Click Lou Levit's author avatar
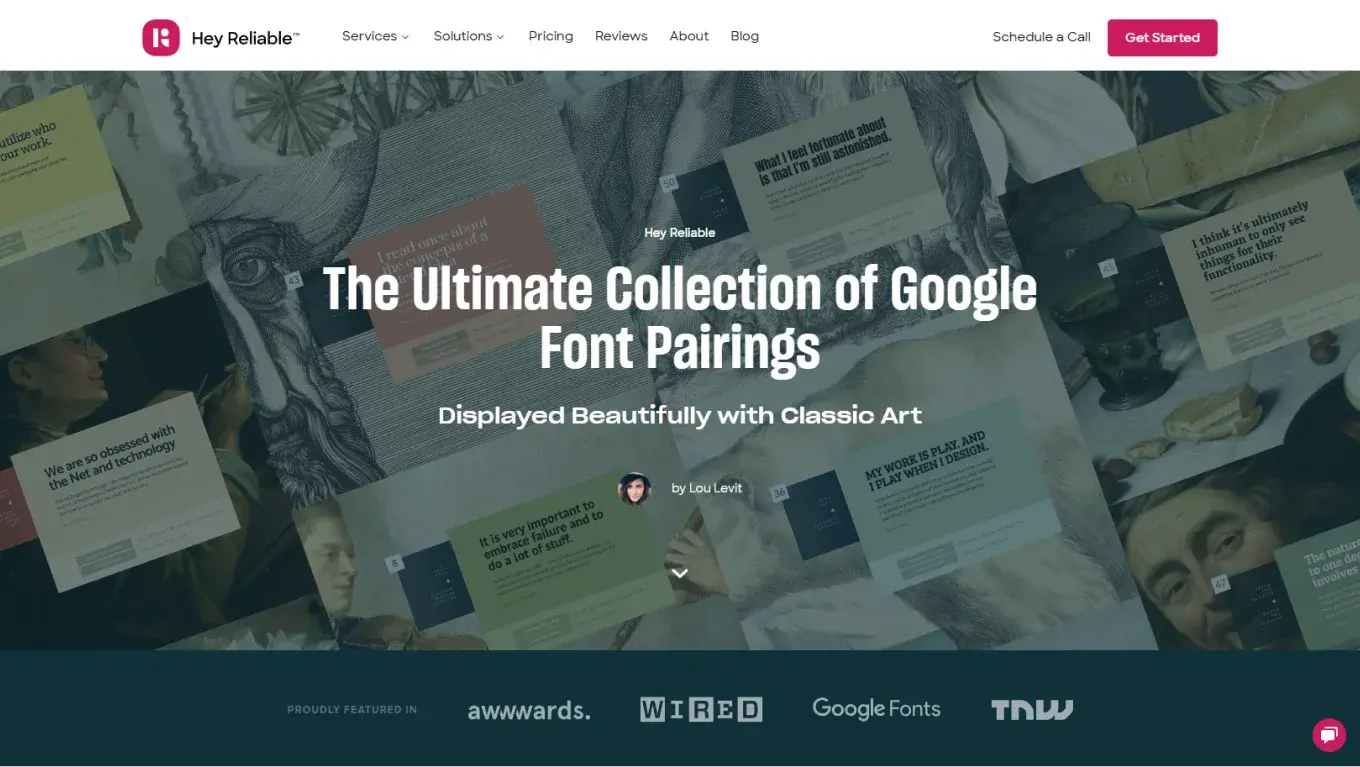 coord(634,488)
